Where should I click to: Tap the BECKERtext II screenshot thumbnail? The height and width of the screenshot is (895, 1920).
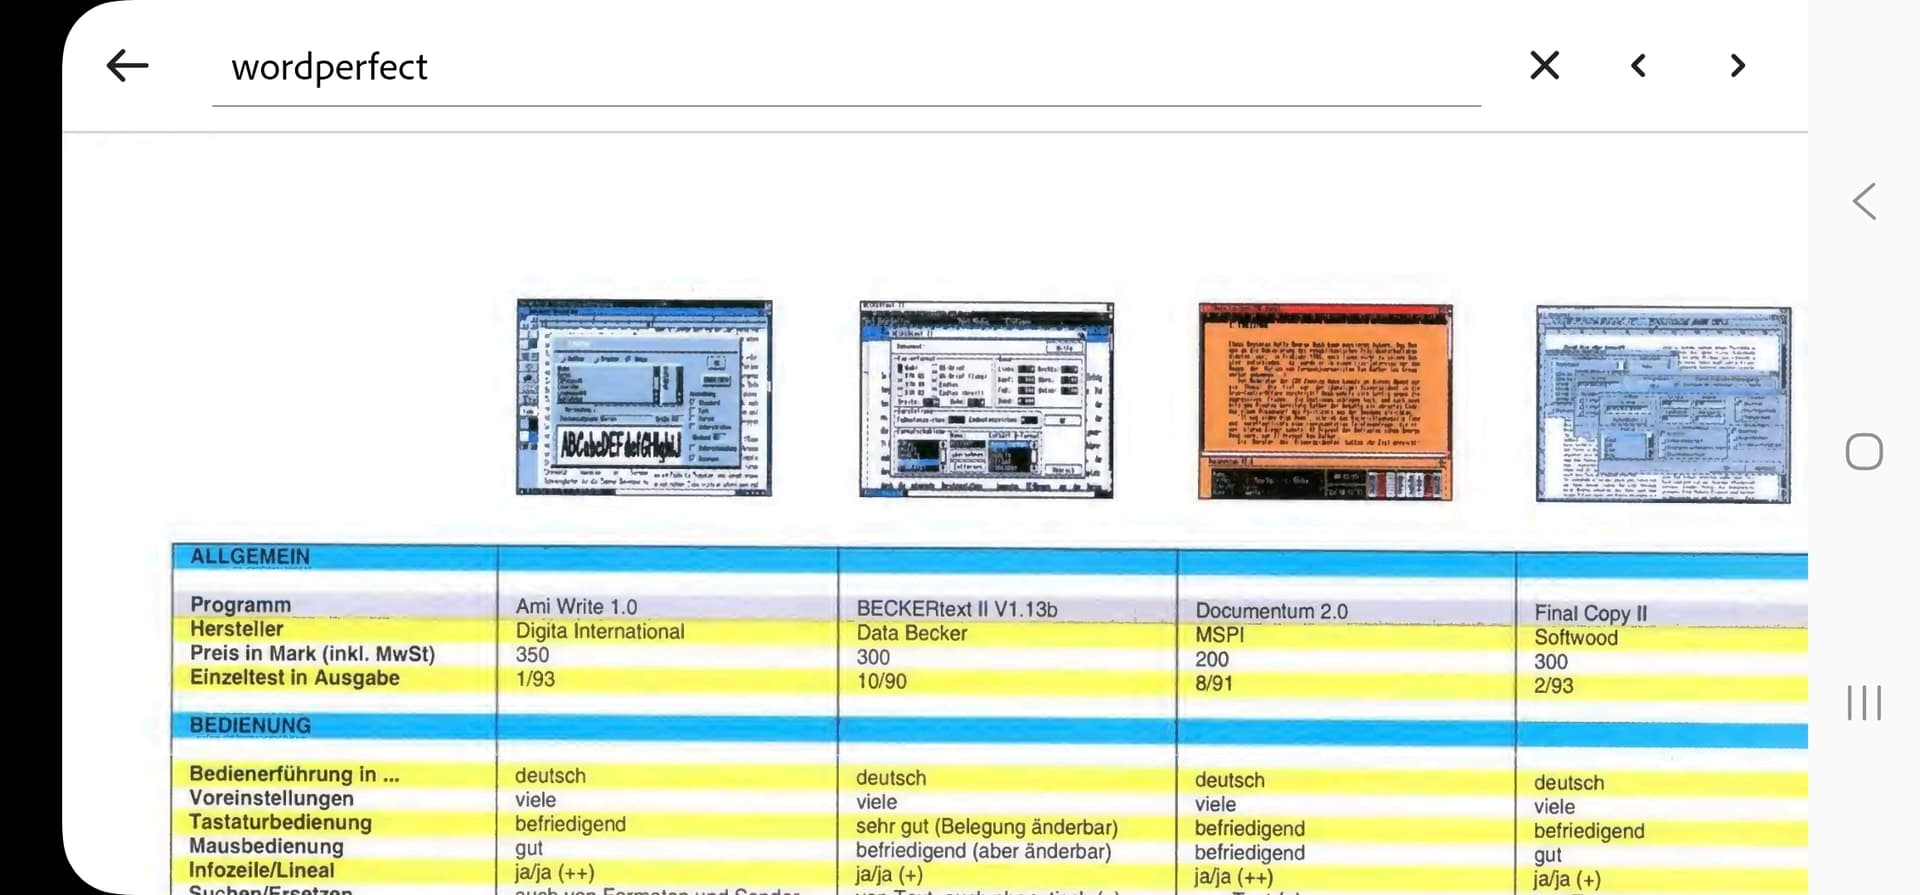pos(986,399)
